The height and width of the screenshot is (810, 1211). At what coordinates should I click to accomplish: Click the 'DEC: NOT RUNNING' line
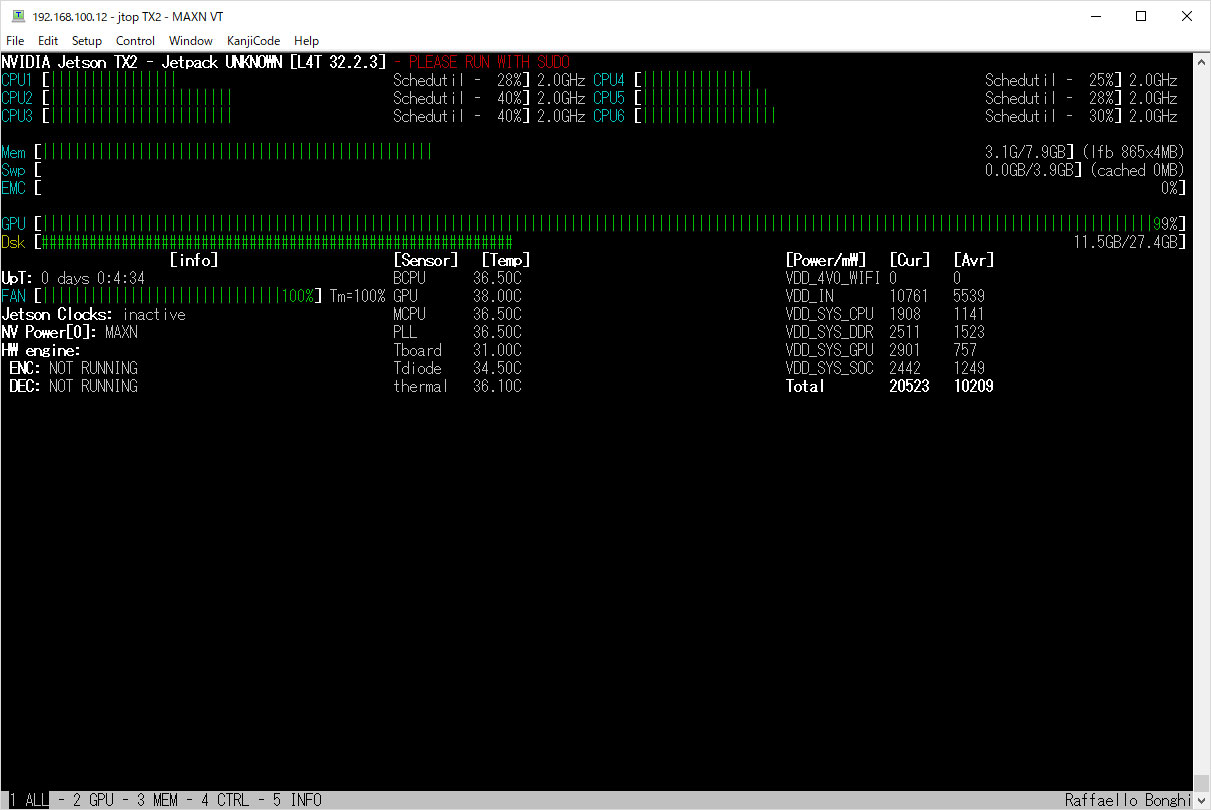click(73, 386)
